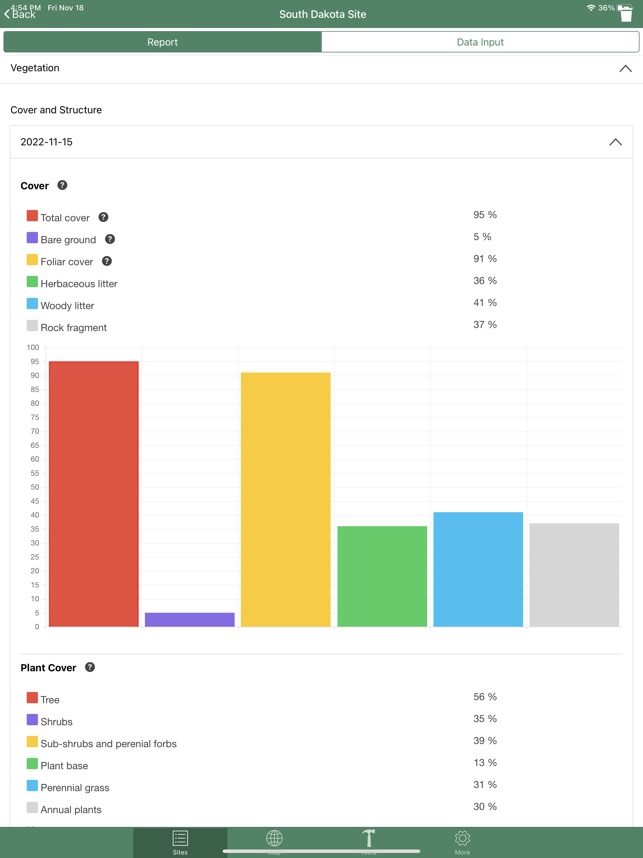Click the yellow Foliar cover chart bar
The width and height of the screenshot is (643, 858).
point(286,500)
